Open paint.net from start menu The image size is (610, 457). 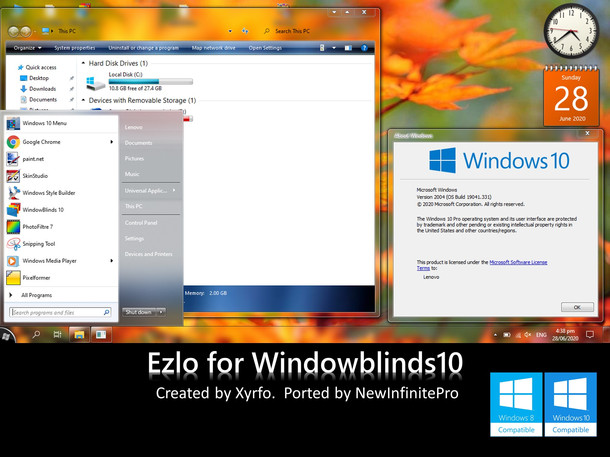pyautogui.click(x=61, y=159)
